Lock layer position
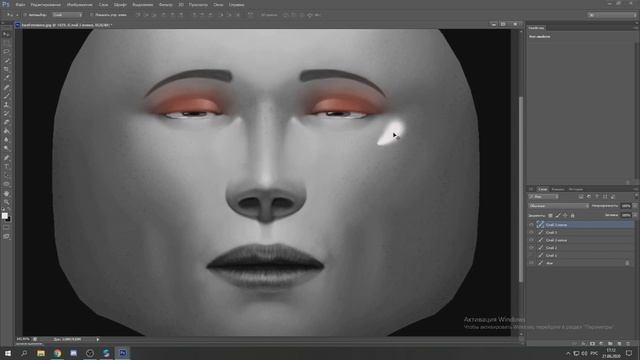Image resolution: width=640 pixels, height=360 pixels. [565, 215]
